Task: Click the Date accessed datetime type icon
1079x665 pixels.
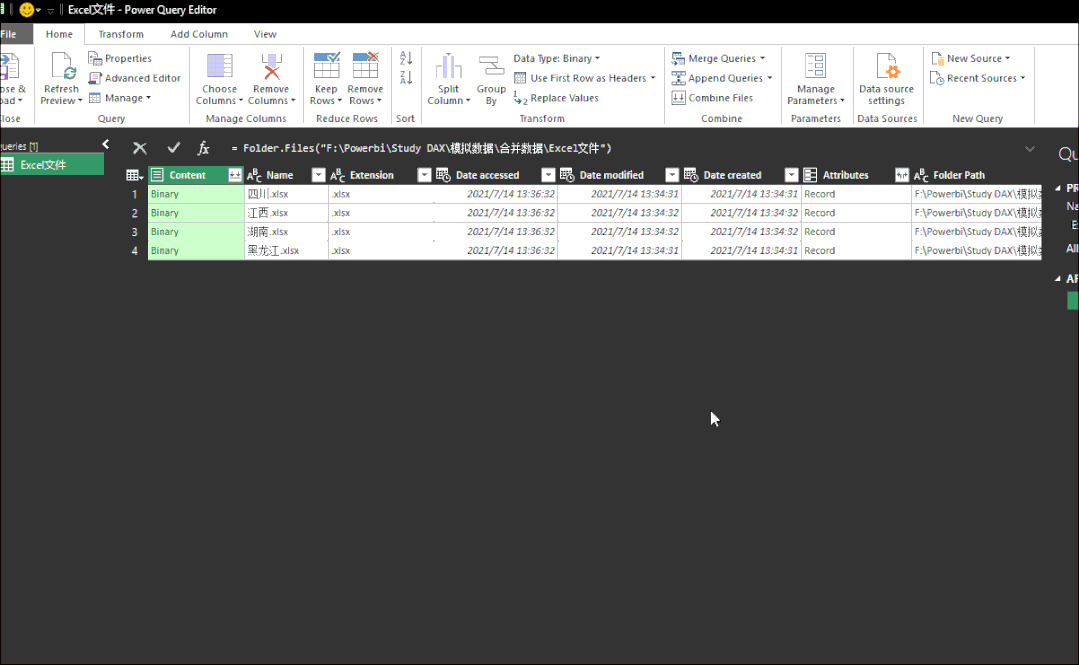Action: 444,175
